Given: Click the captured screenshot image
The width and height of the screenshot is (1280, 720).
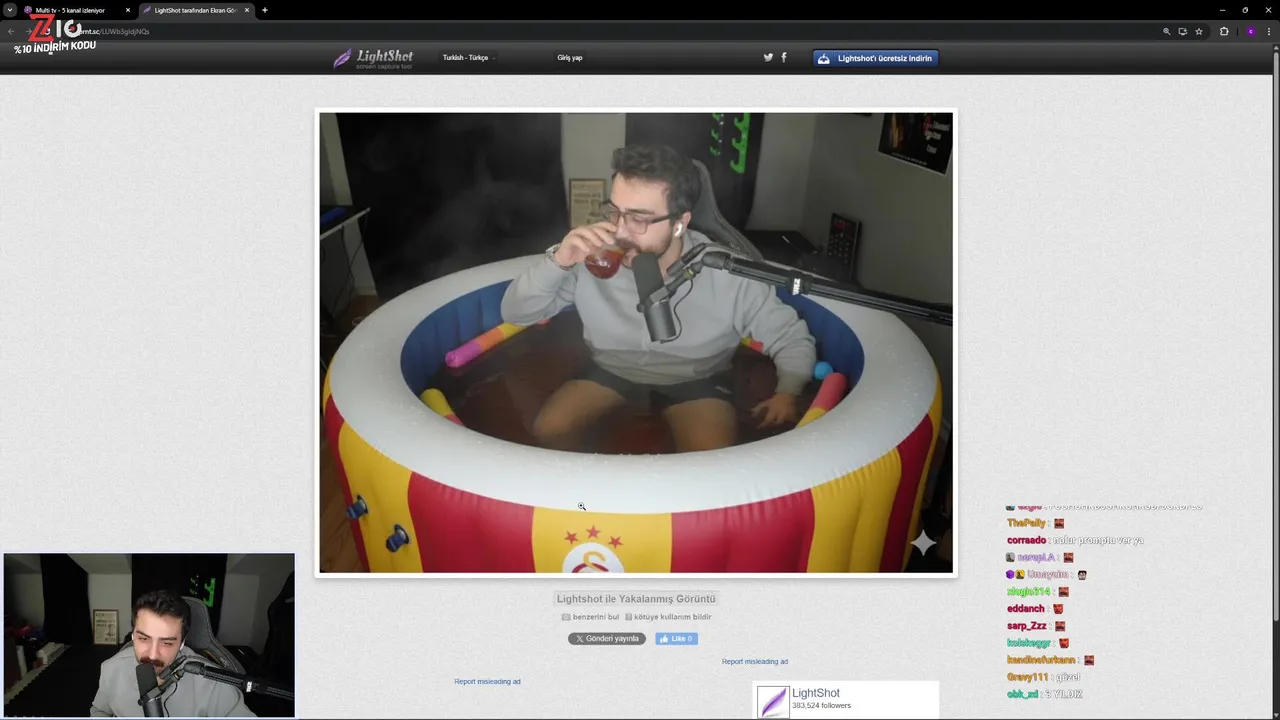Looking at the screenshot, I should click(636, 342).
